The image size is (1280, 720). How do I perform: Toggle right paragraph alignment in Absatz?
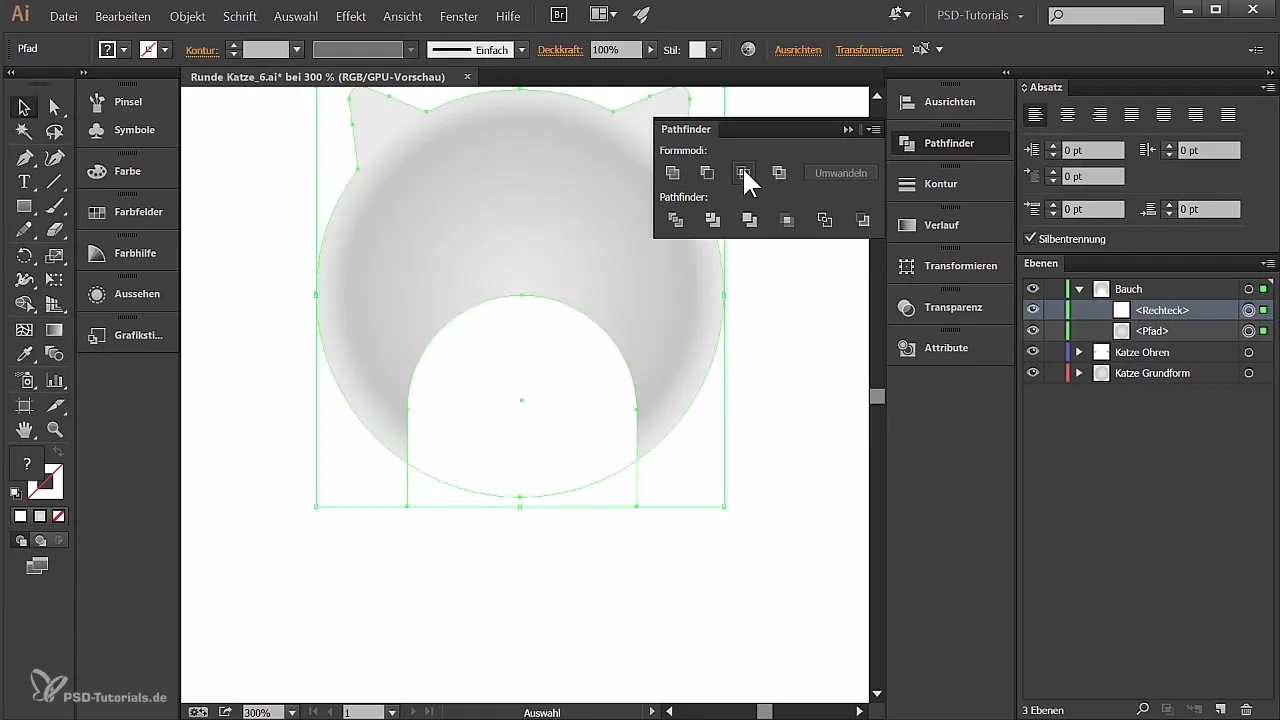[1100, 115]
